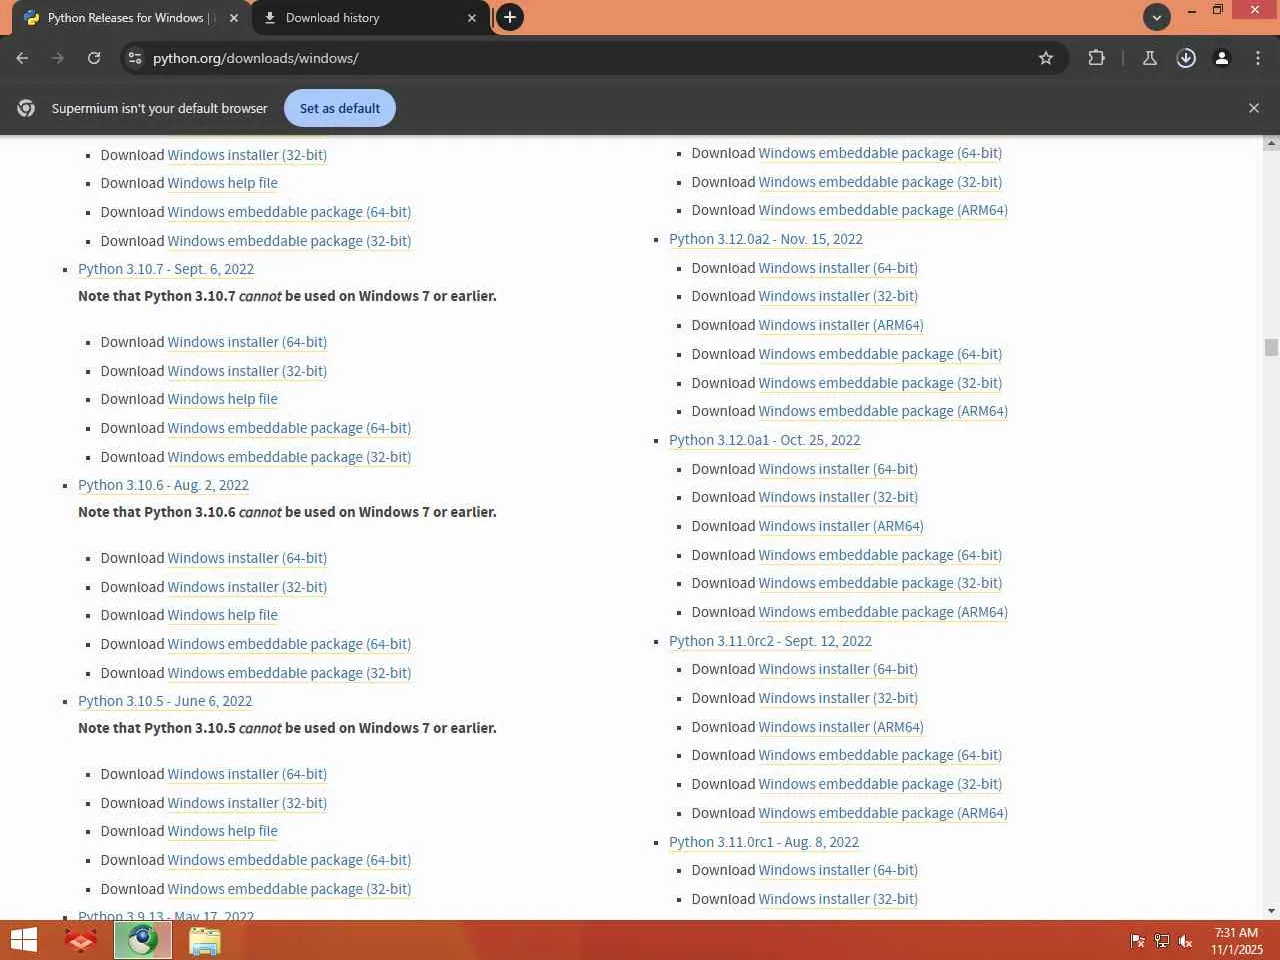
Task: Download Python 3.12.0a2 Windows installer (64-bit)
Action: (x=838, y=268)
